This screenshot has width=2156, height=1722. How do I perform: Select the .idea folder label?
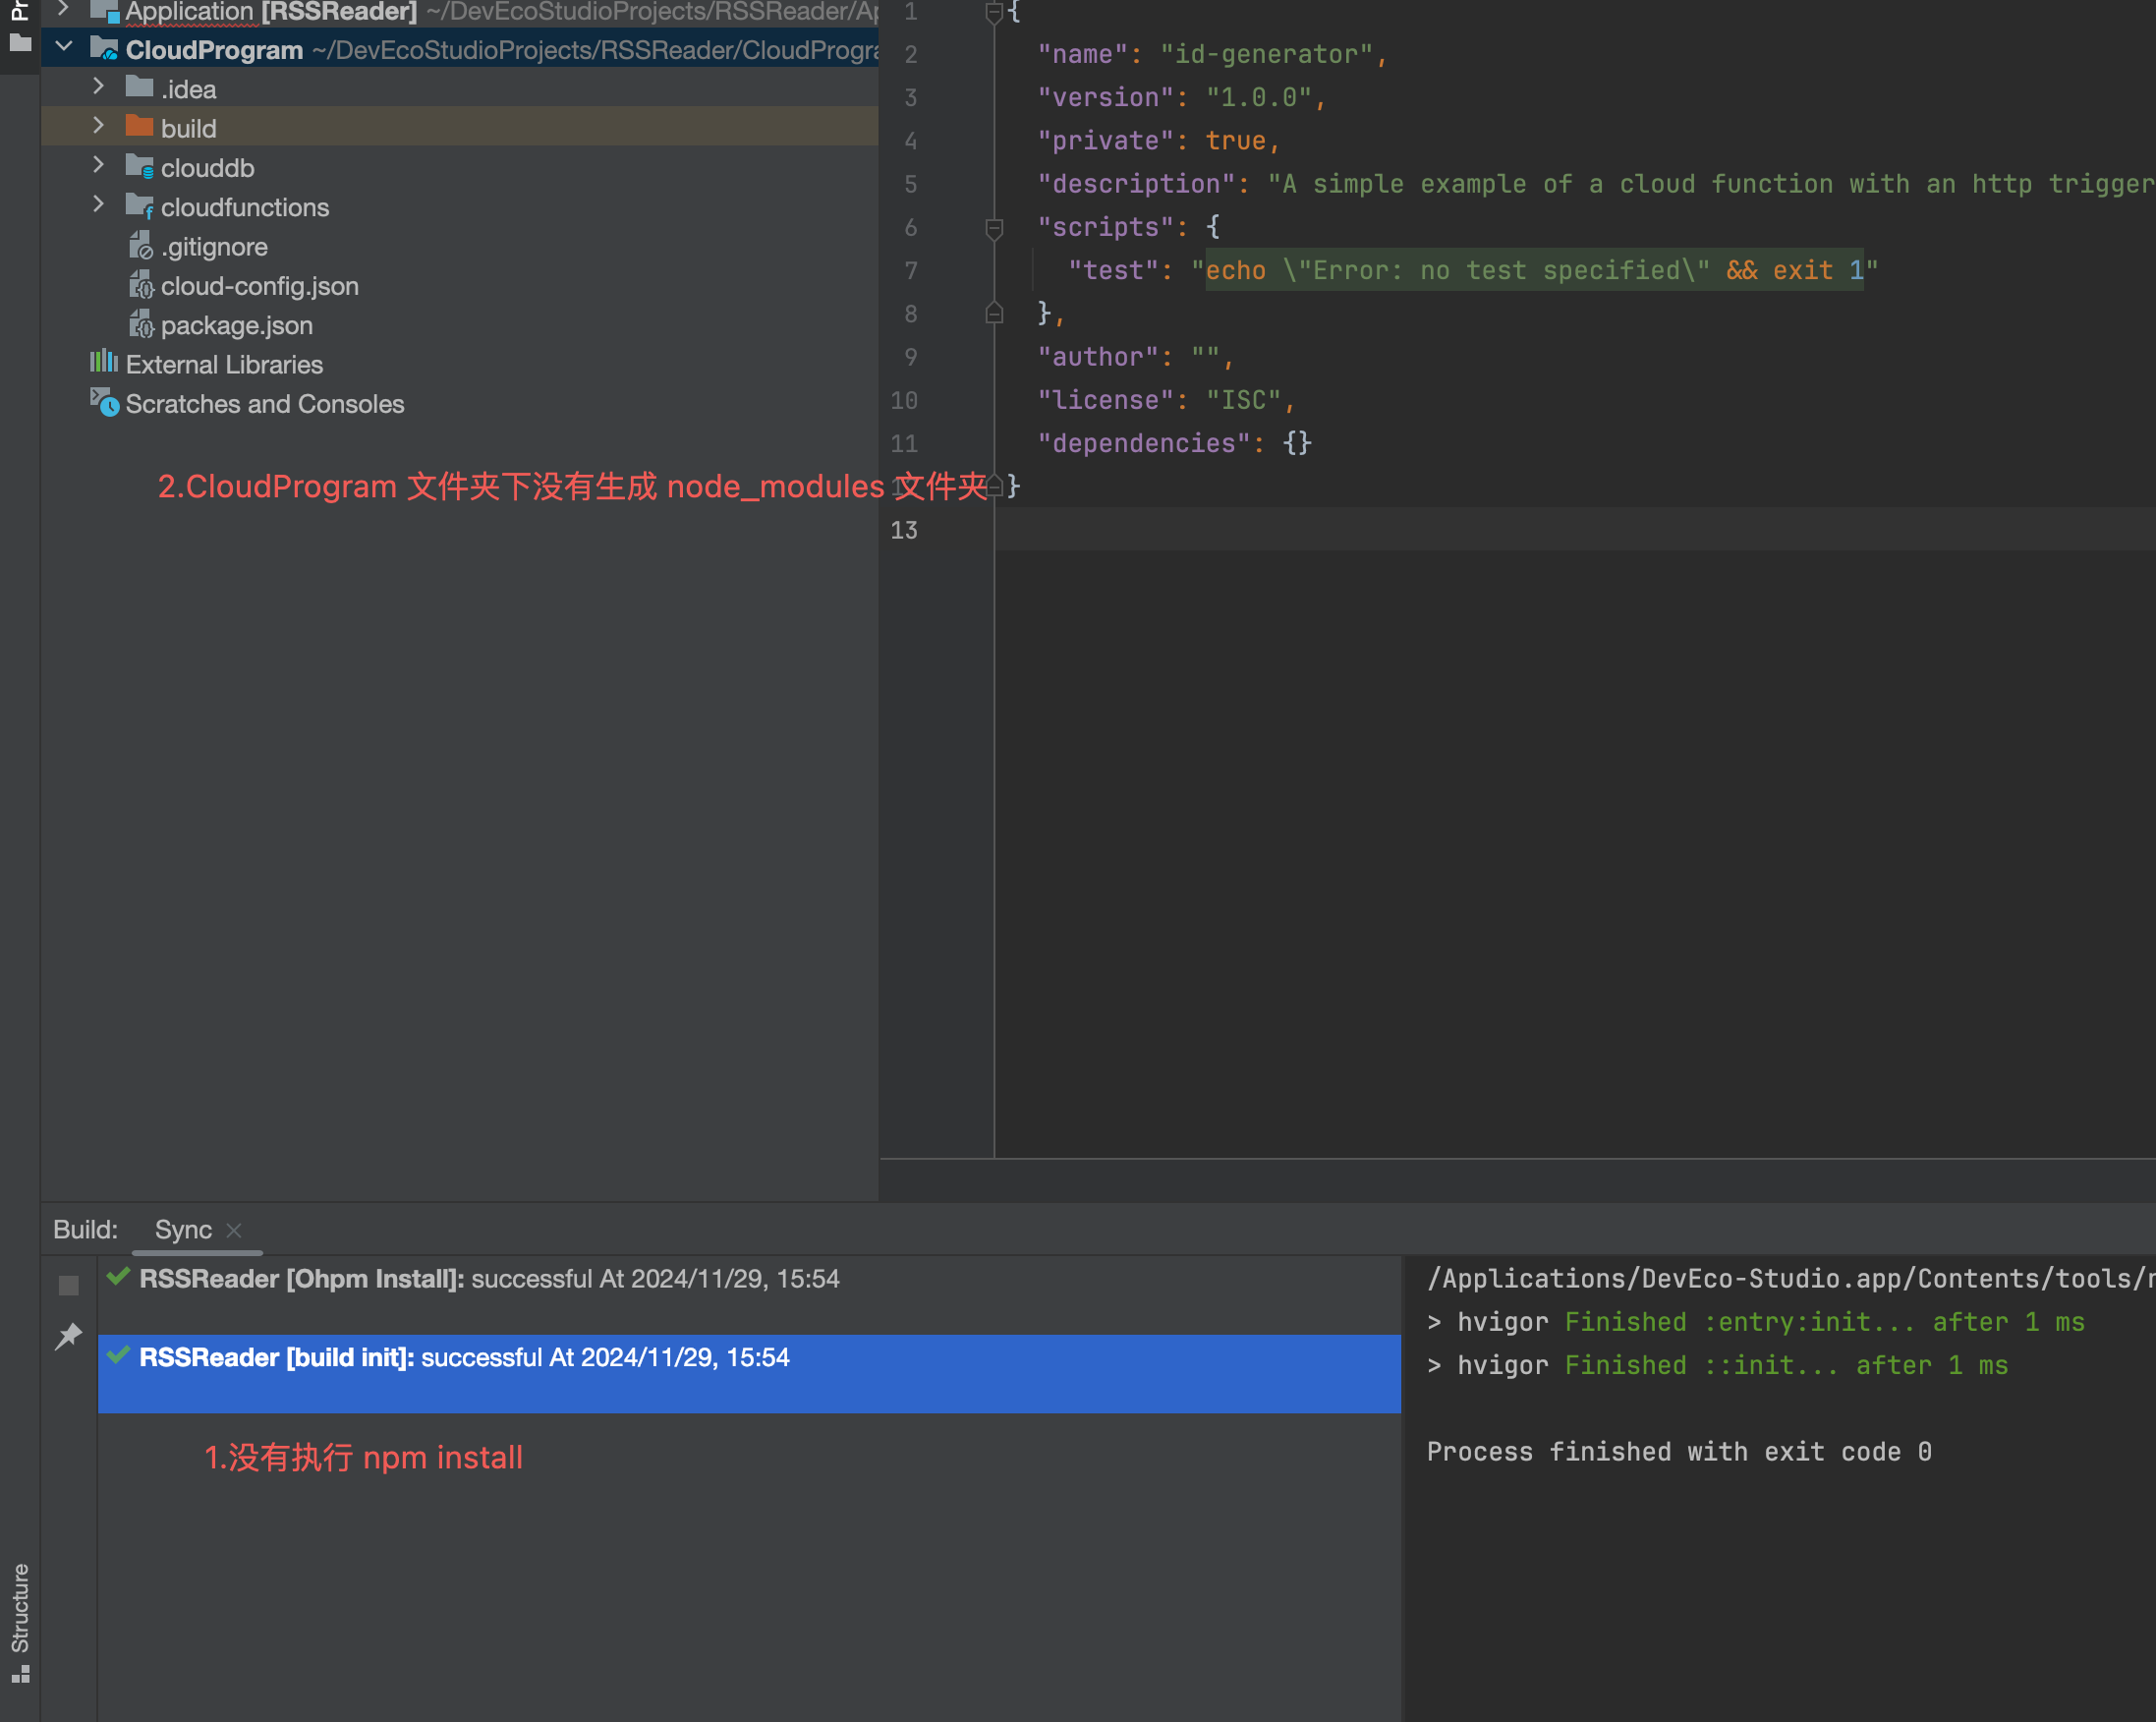coord(188,89)
